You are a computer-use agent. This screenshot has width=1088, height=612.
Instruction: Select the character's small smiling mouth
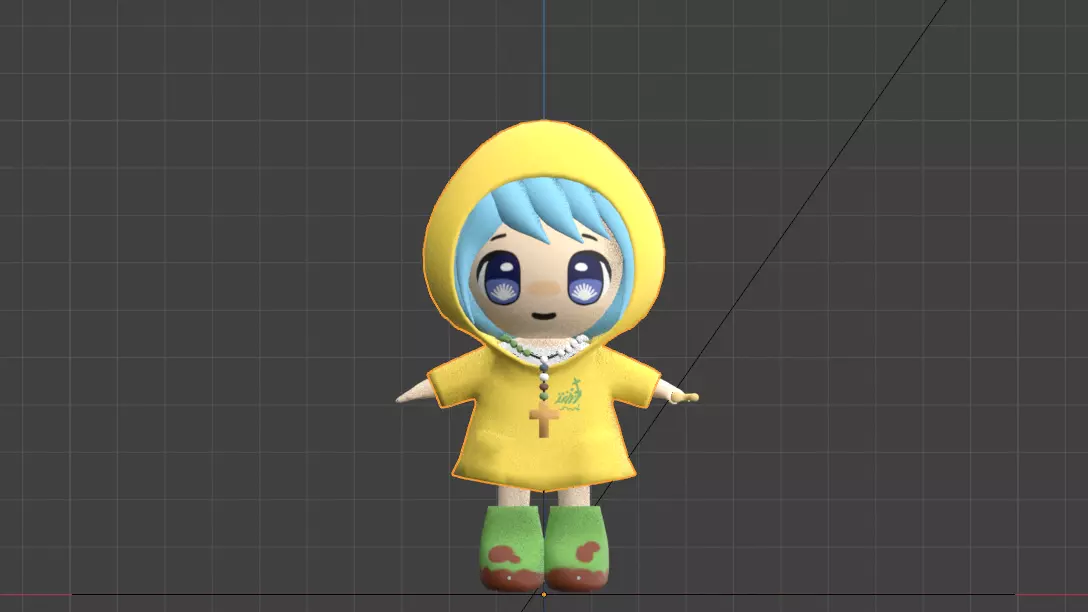pos(544,316)
